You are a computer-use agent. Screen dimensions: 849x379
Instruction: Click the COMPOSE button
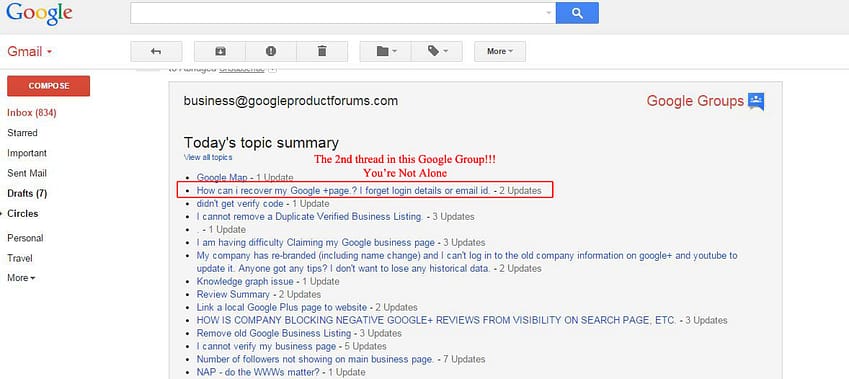click(x=49, y=86)
